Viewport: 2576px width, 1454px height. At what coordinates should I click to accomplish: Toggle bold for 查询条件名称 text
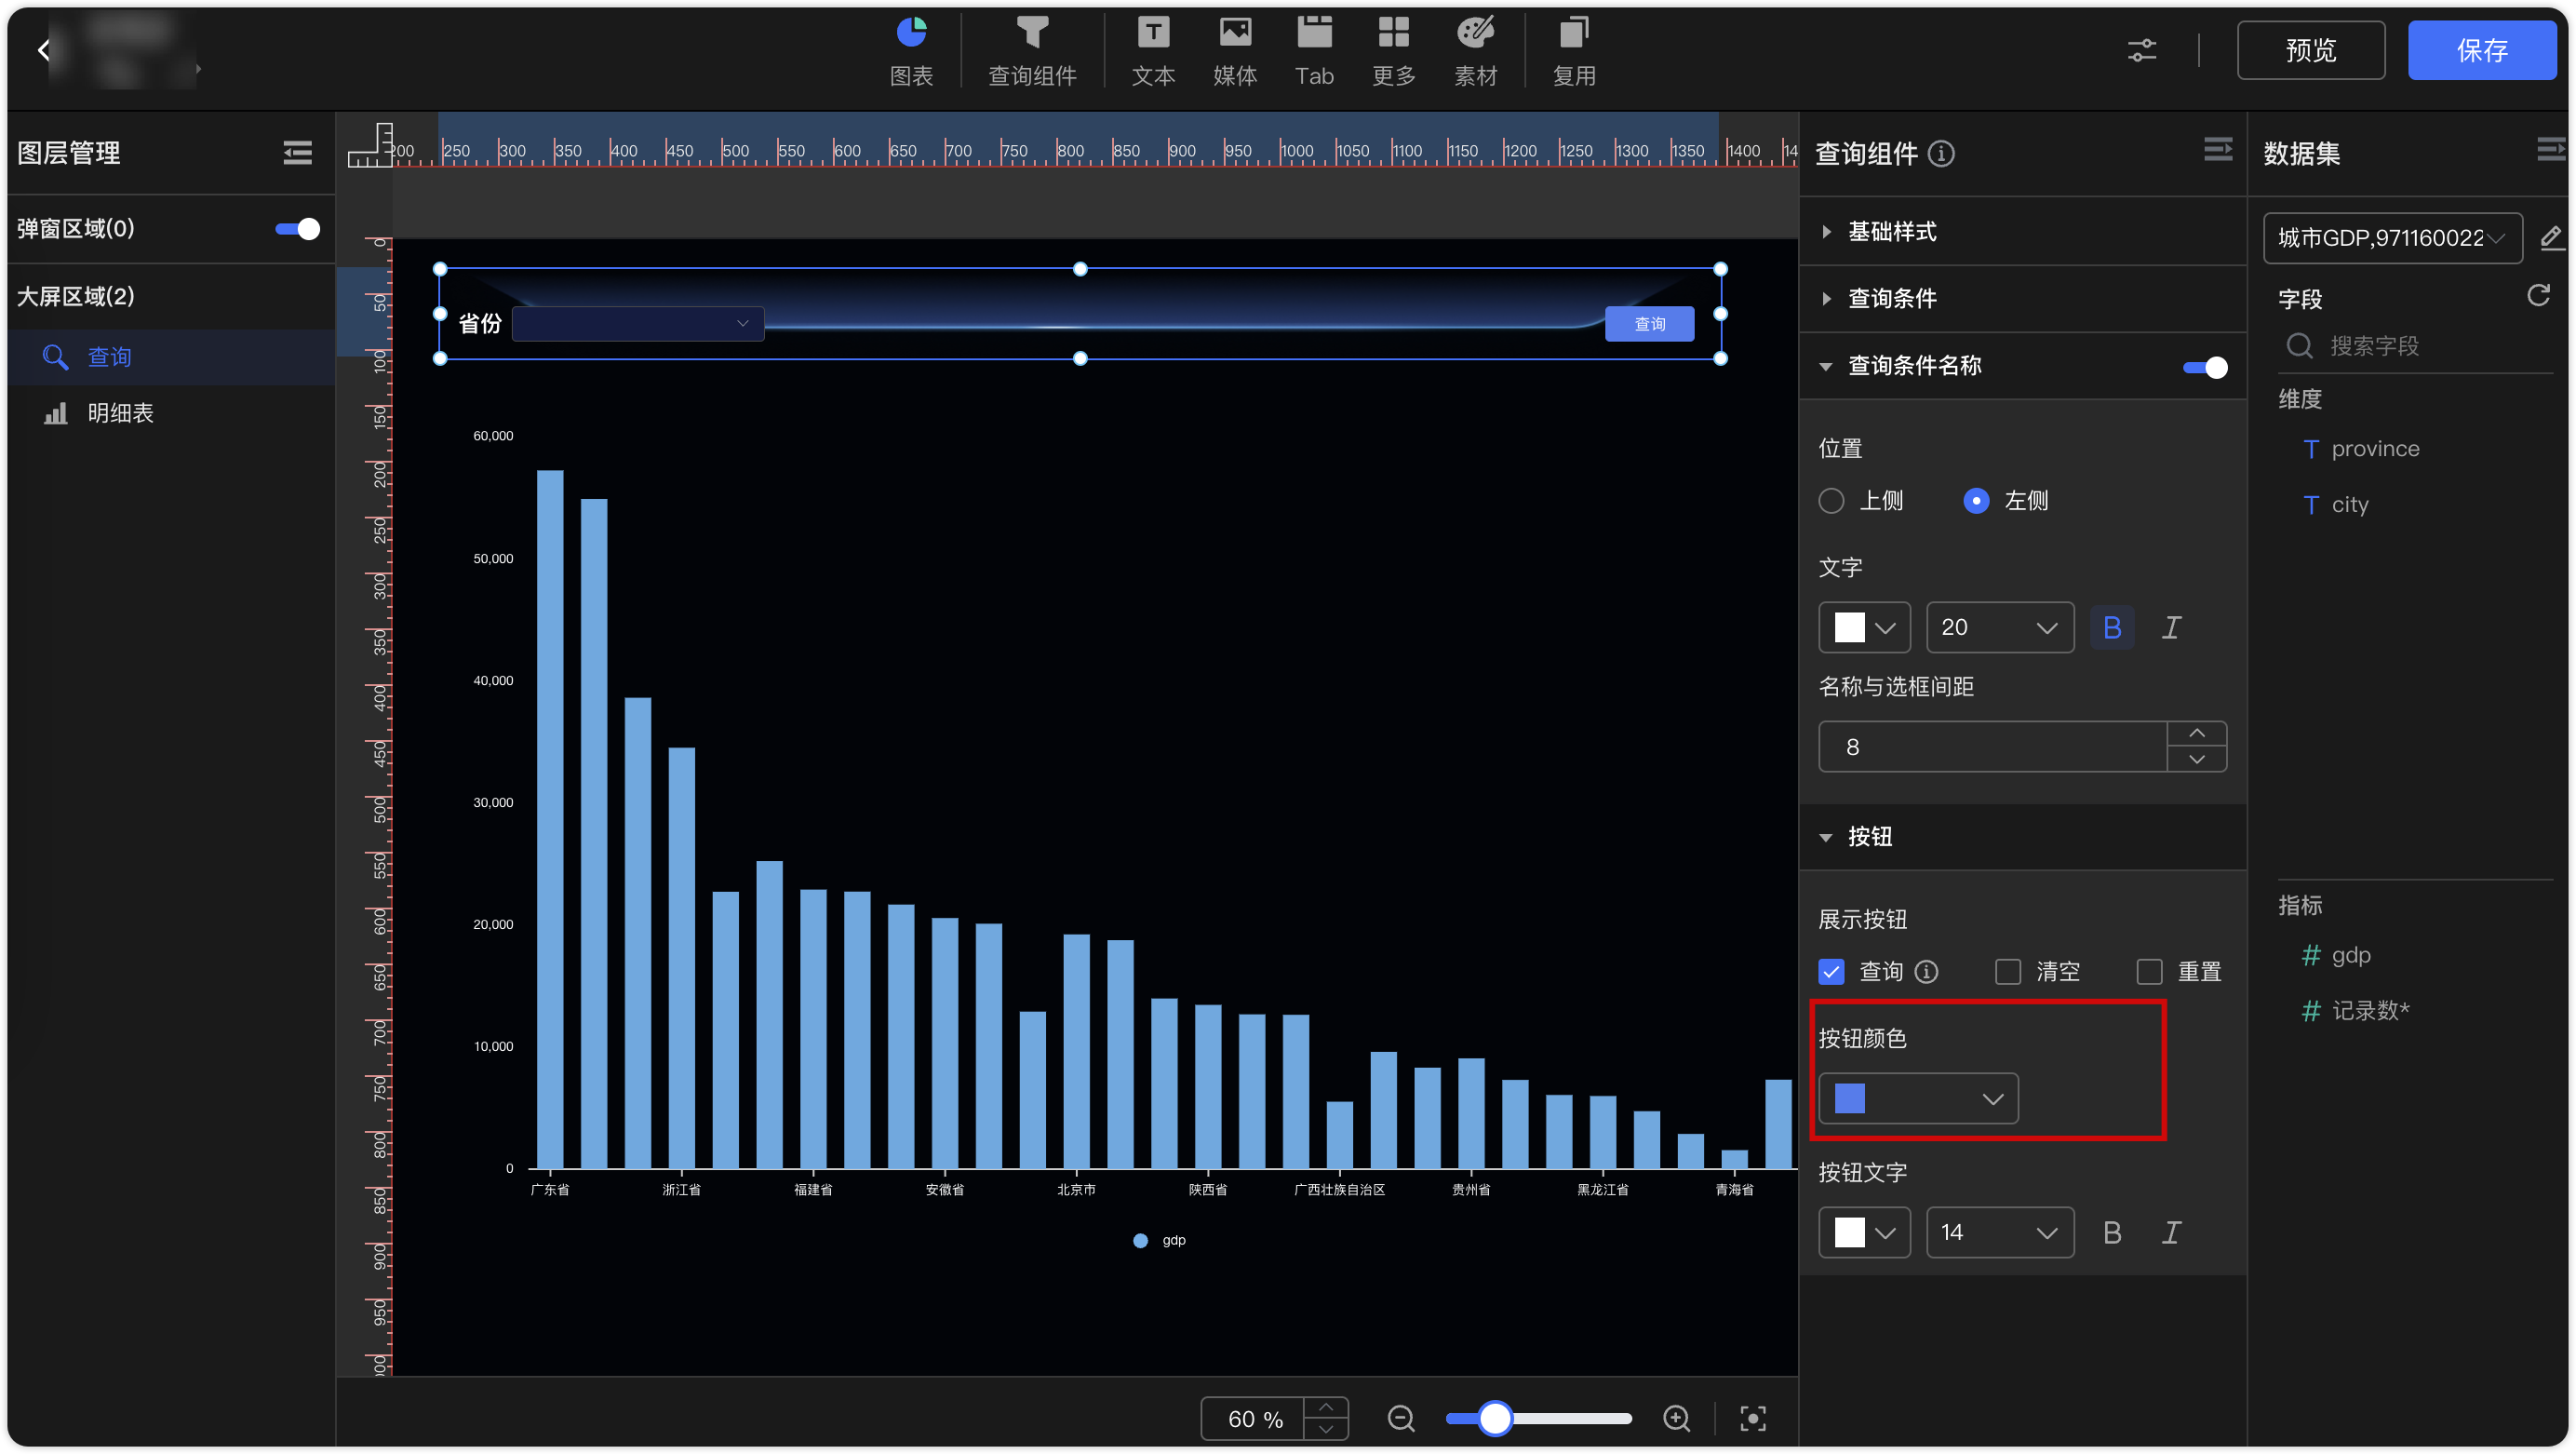coord(2111,627)
